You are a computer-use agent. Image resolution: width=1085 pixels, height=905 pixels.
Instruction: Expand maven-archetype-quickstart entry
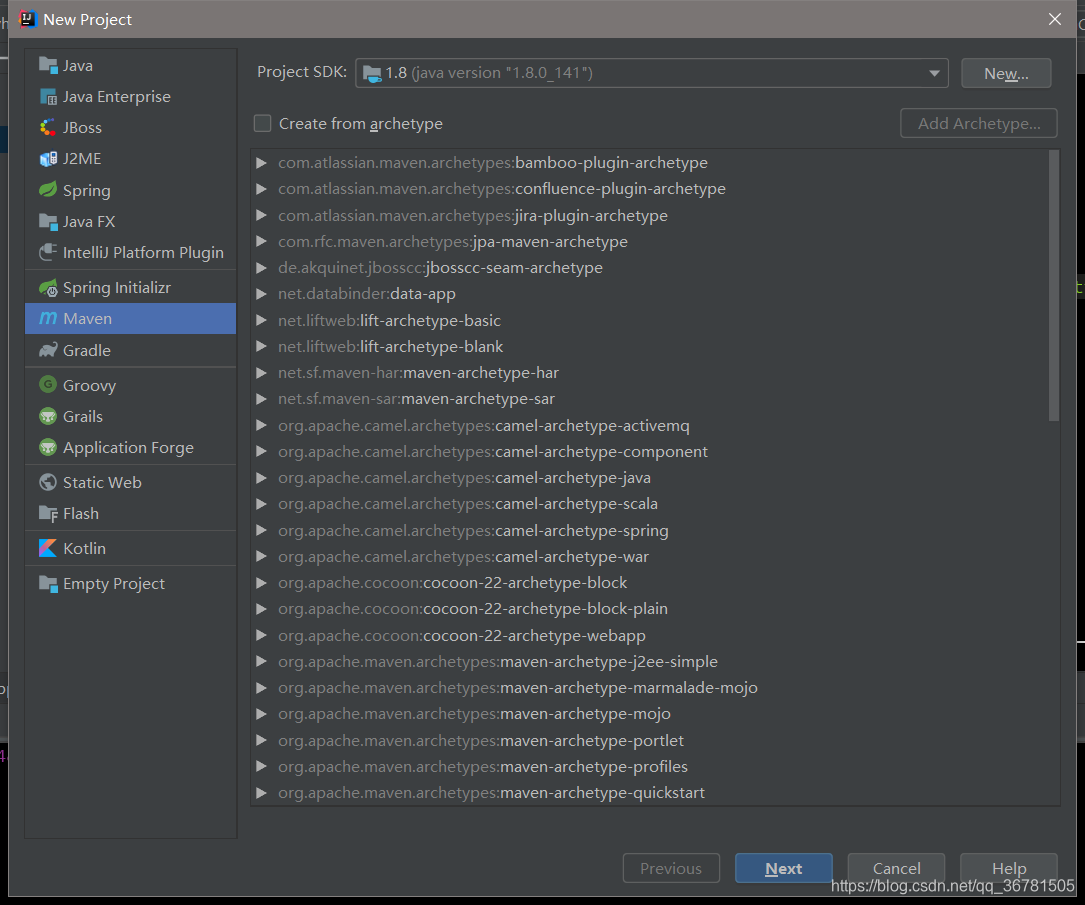click(262, 793)
